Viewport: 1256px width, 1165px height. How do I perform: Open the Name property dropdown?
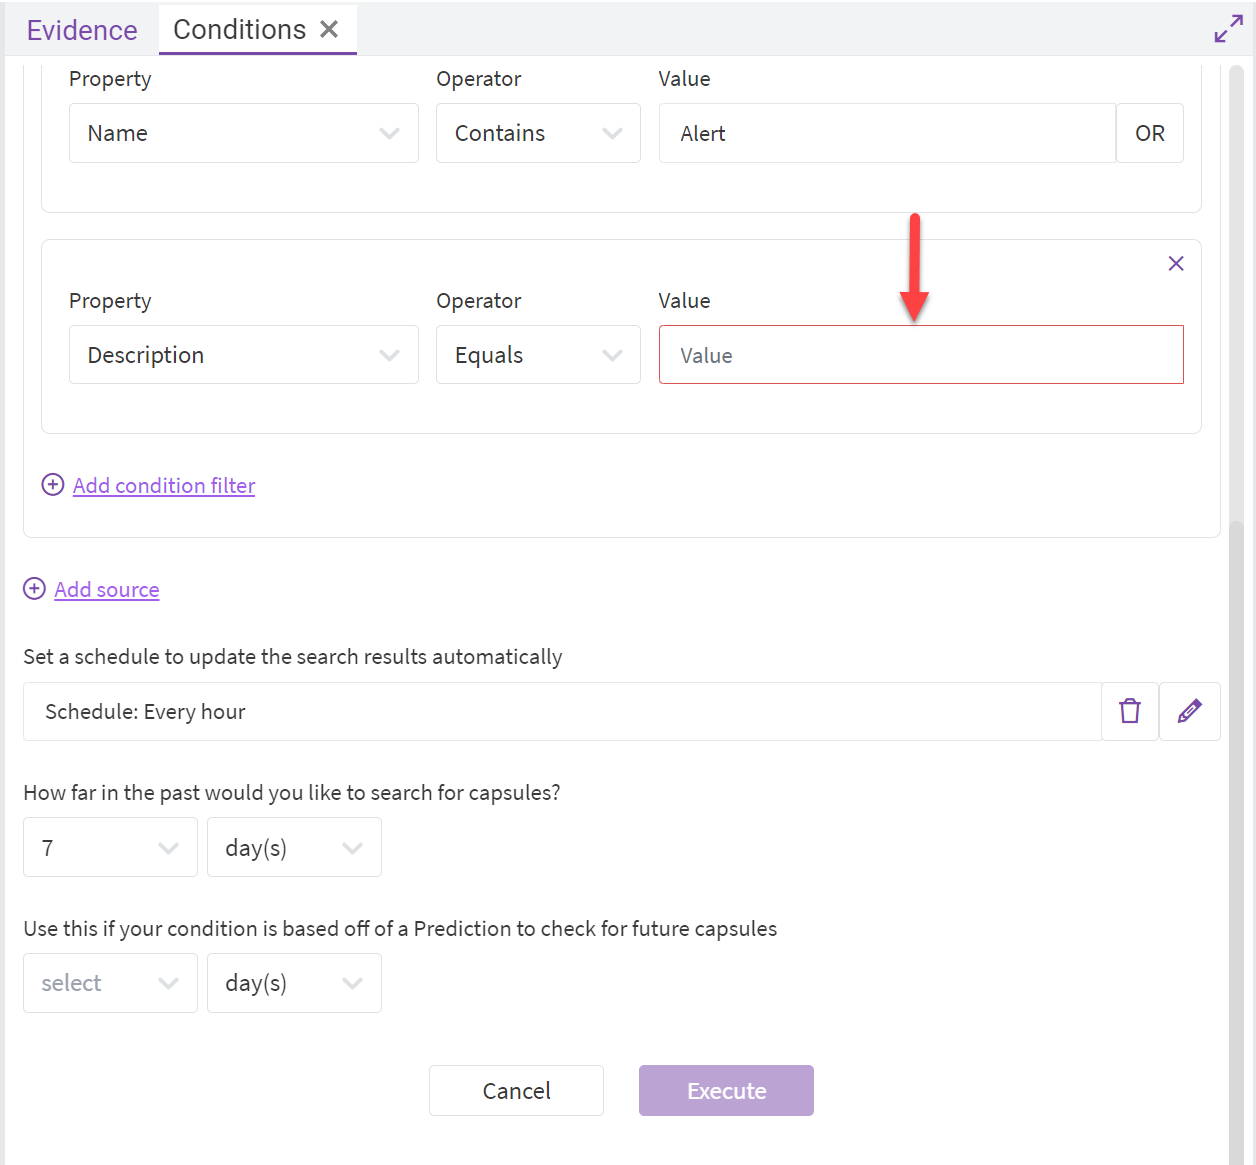(x=243, y=133)
